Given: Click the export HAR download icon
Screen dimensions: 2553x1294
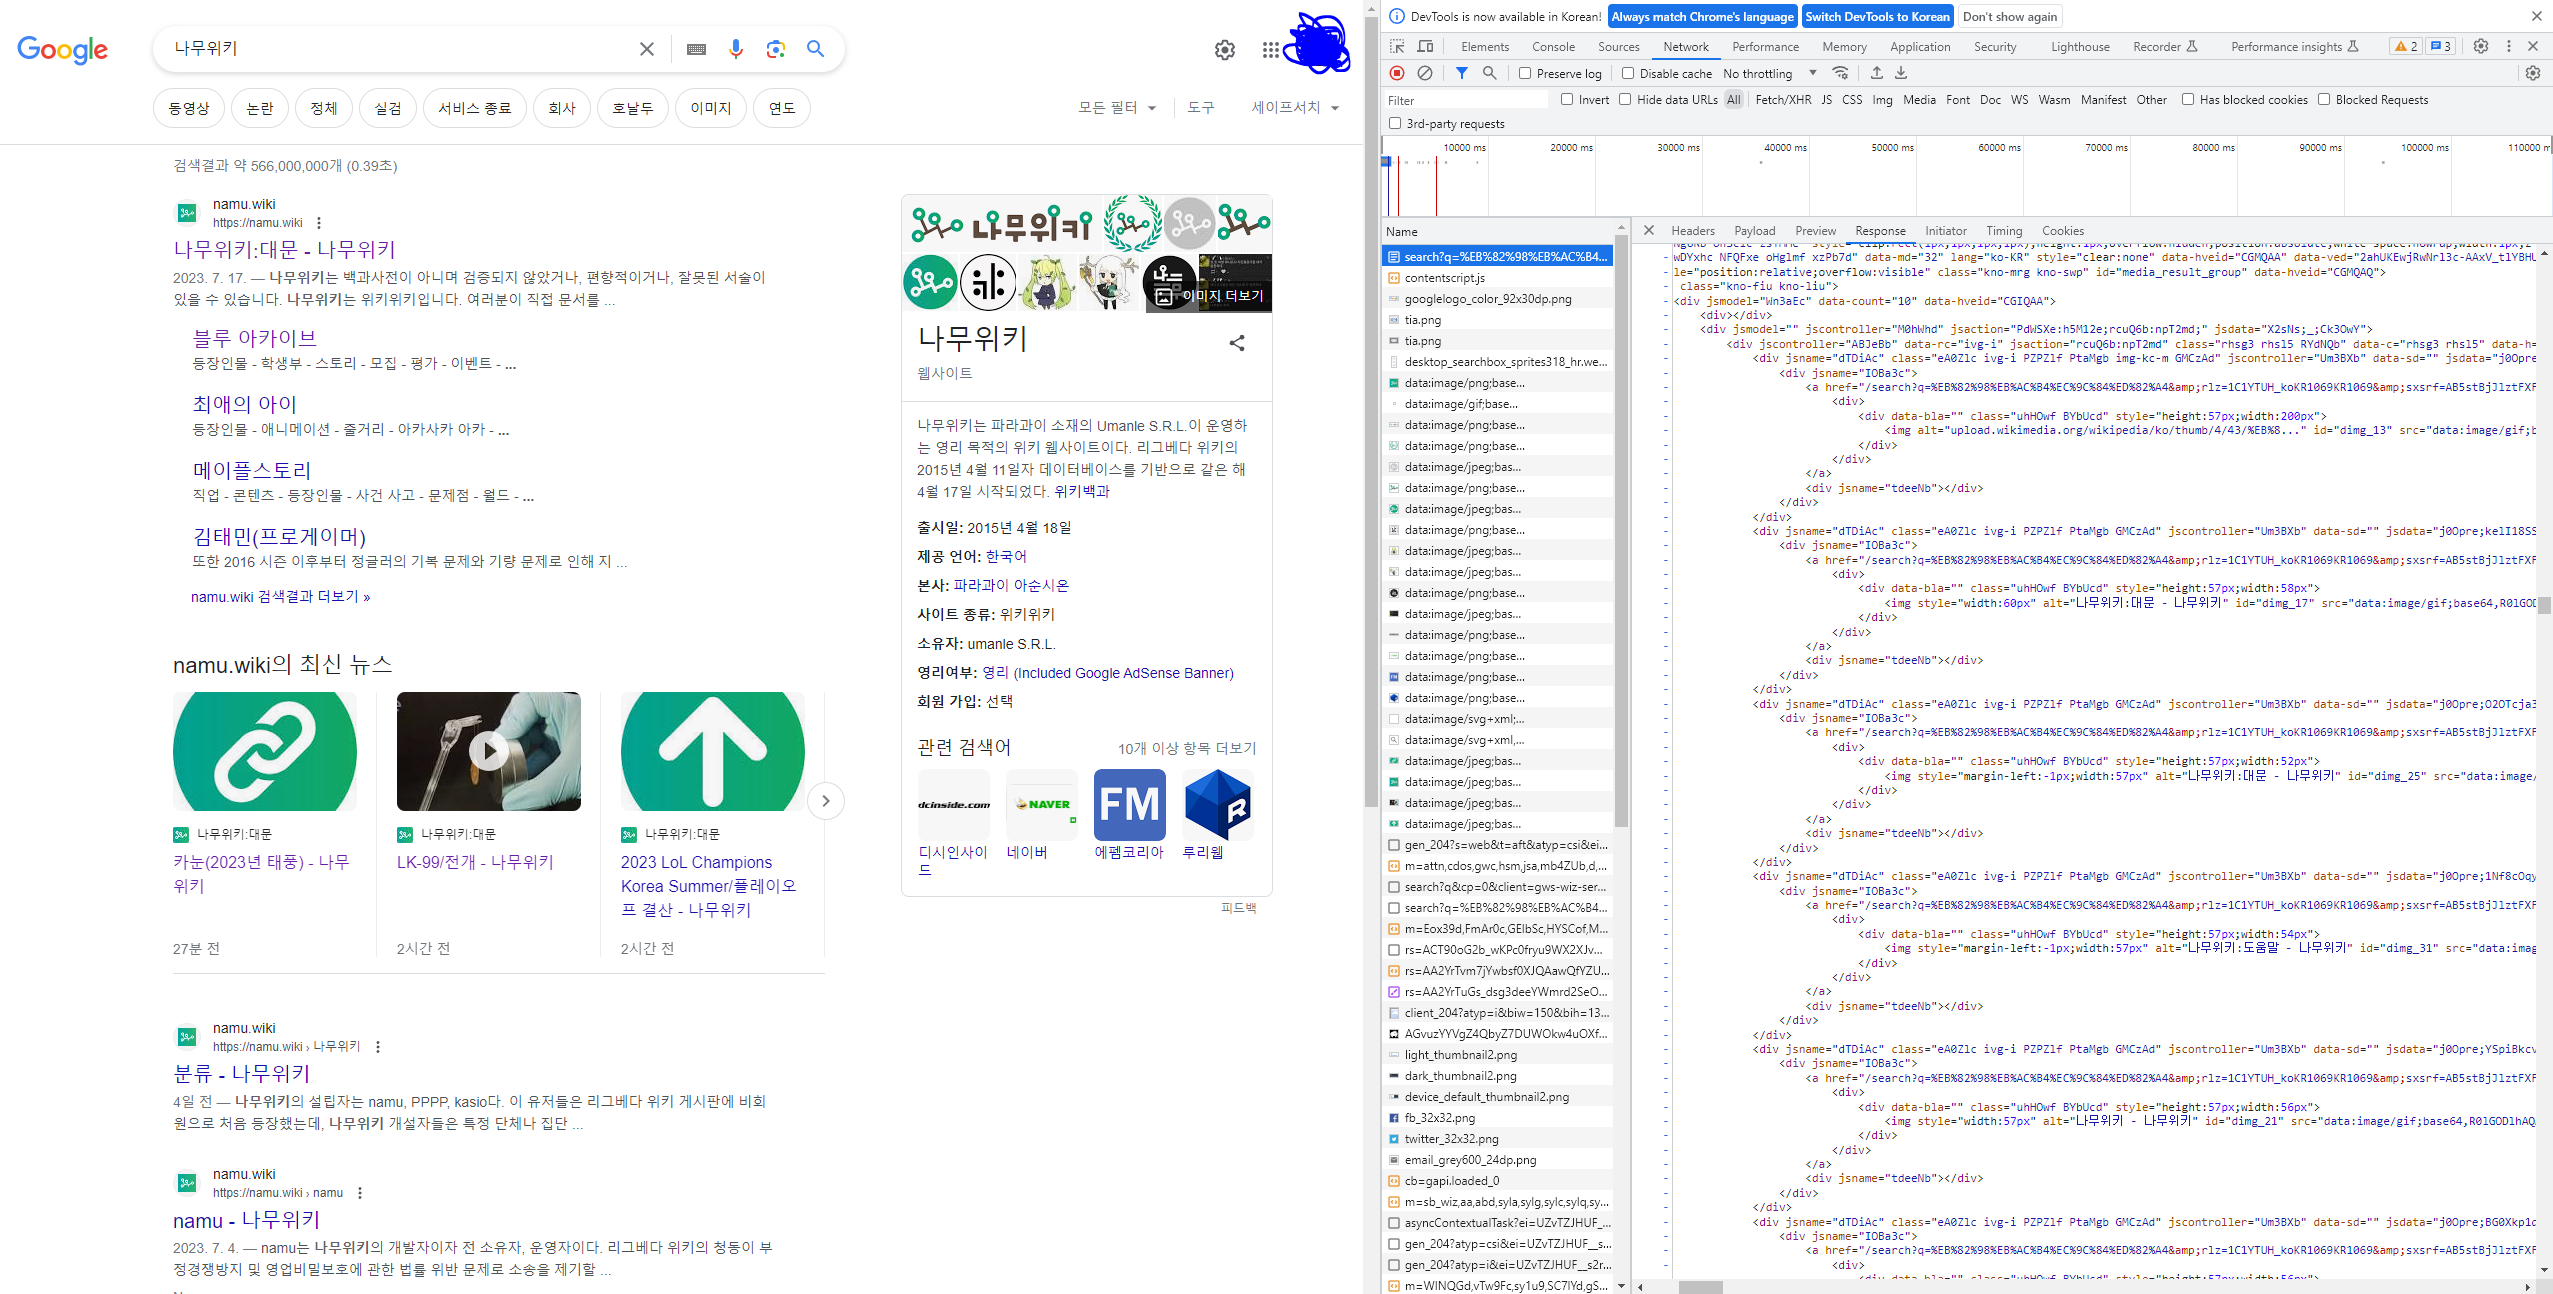Looking at the screenshot, I should click(x=1901, y=73).
